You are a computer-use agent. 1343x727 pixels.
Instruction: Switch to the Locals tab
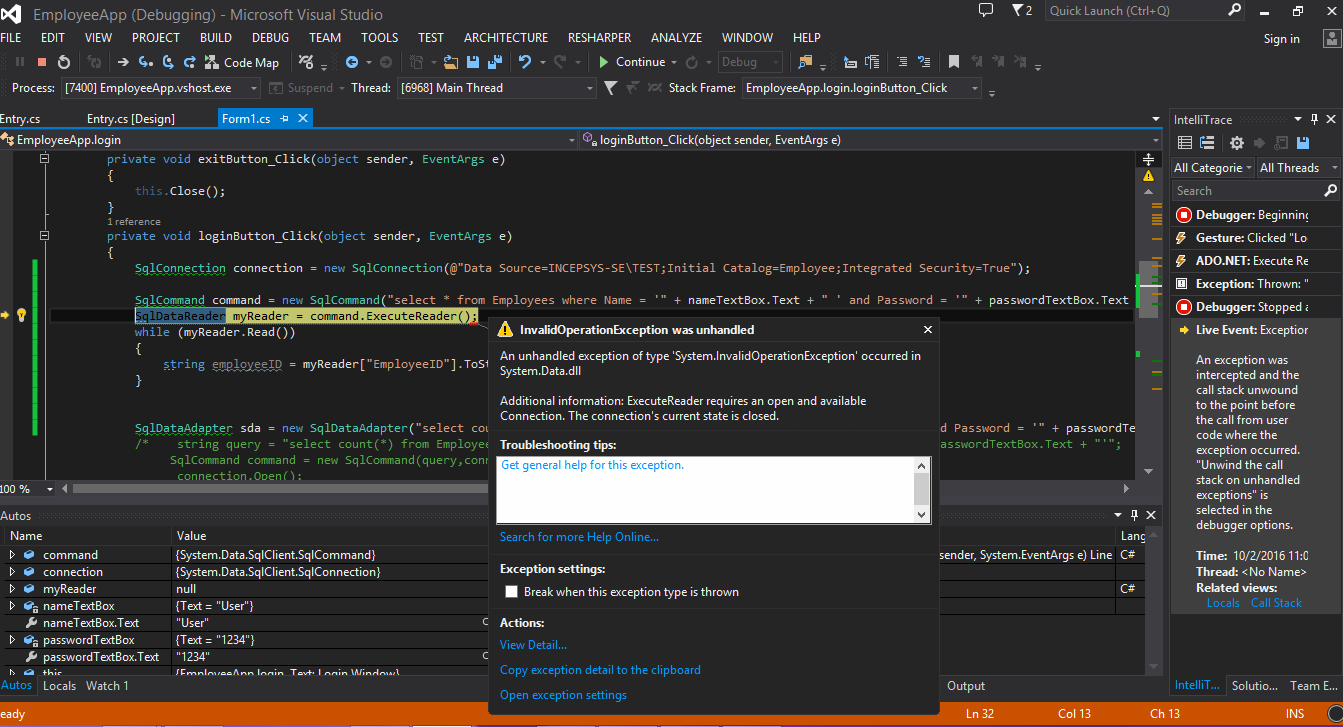coord(59,686)
